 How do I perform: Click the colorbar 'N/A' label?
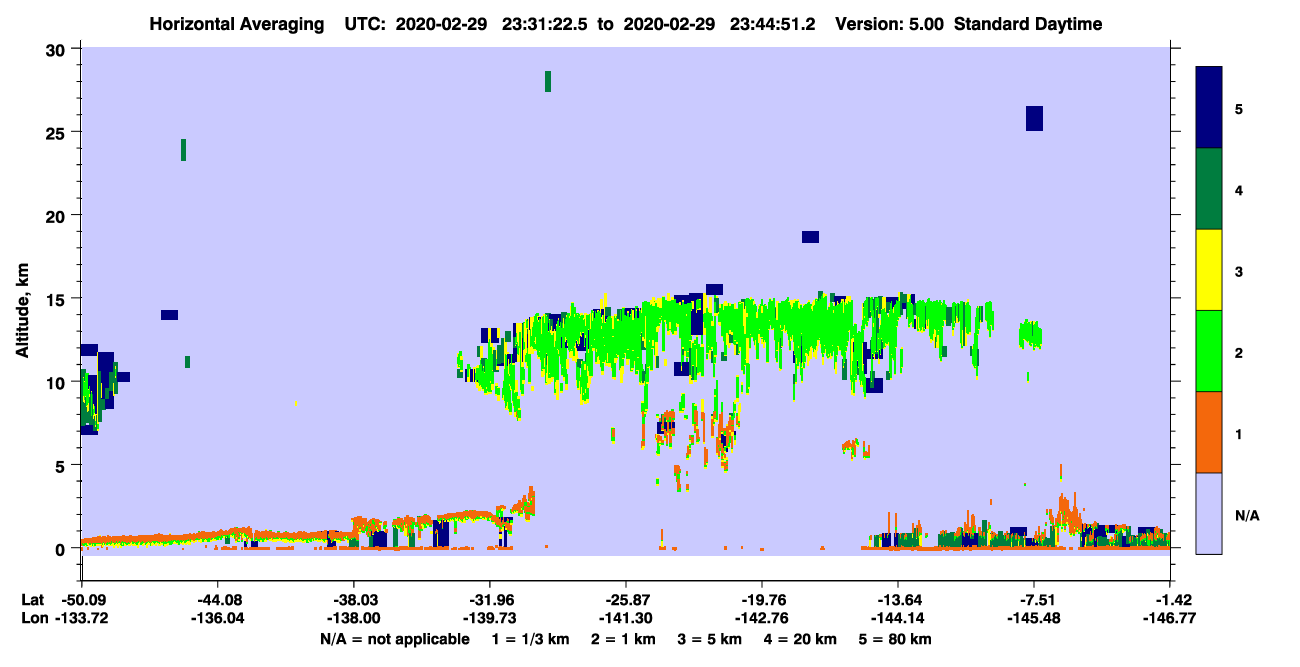click(1247, 515)
